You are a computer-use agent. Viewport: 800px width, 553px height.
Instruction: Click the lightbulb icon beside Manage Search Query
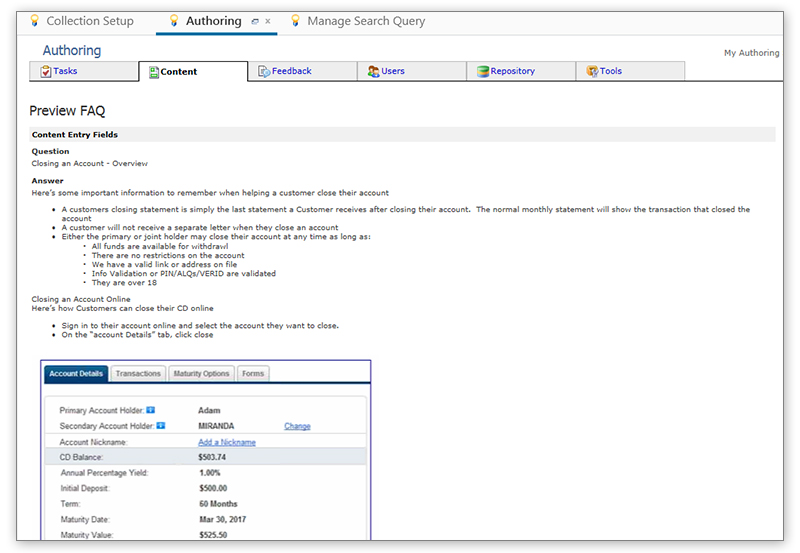(295, 21)
